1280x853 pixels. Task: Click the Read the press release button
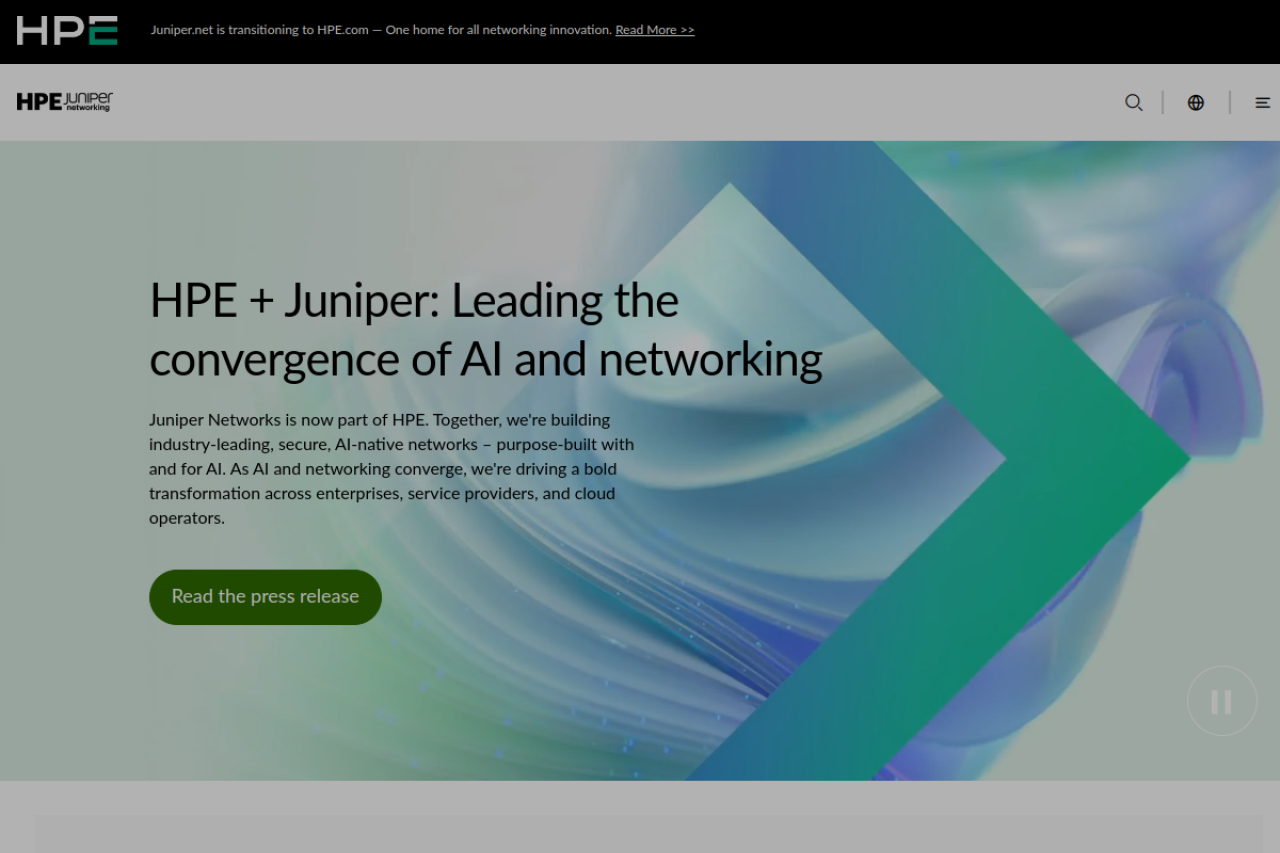(x=265, y=597)
